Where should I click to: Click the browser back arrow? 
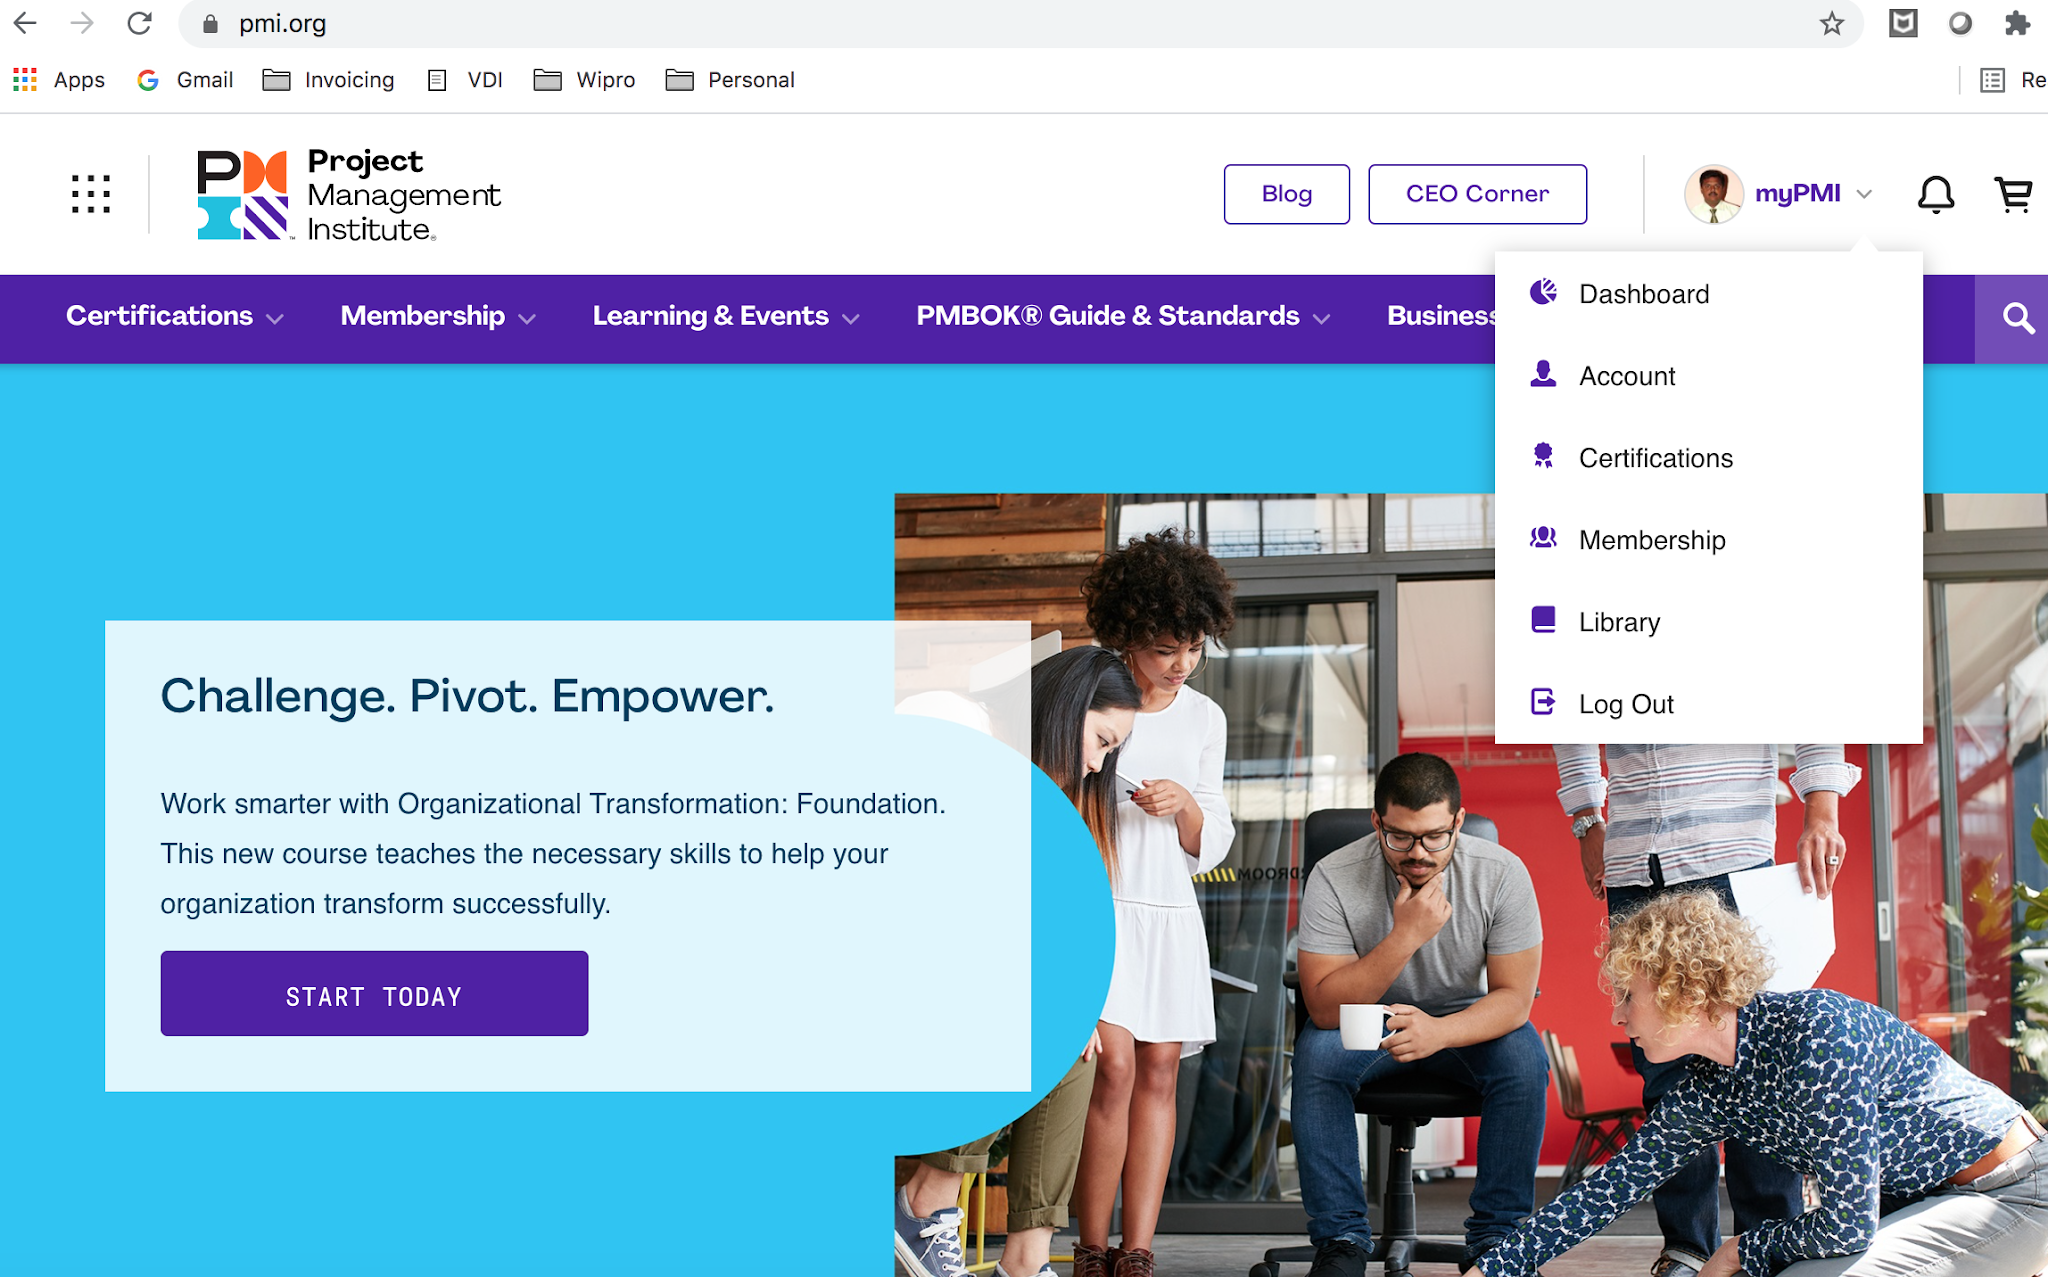(x=25, y=23)
